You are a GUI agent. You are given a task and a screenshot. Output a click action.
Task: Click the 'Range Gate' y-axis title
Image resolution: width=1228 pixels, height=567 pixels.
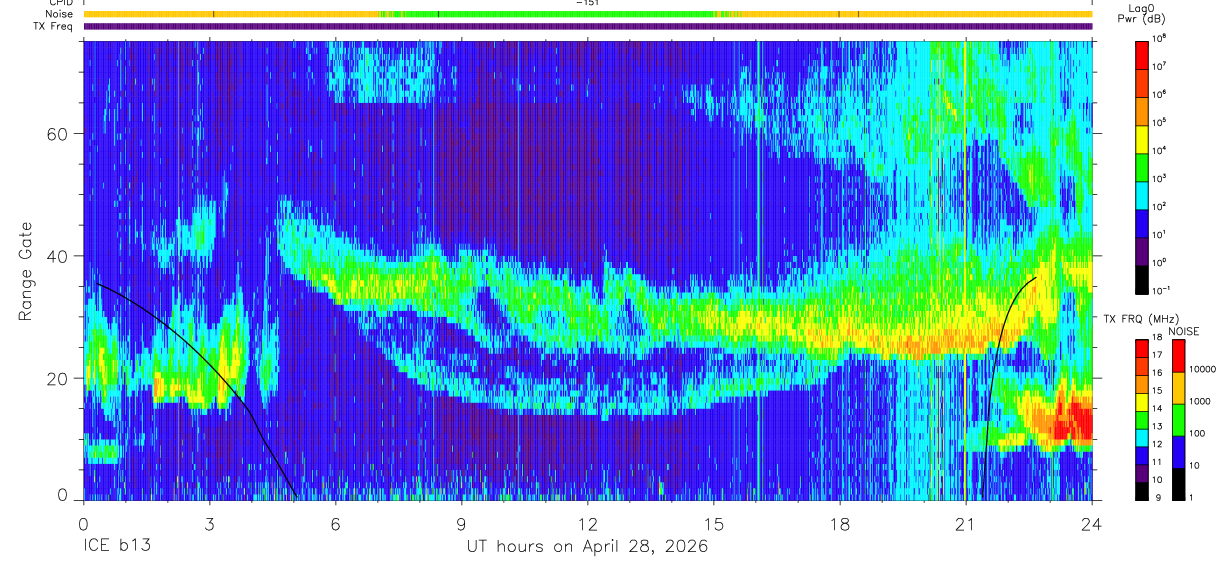point(26,272)
